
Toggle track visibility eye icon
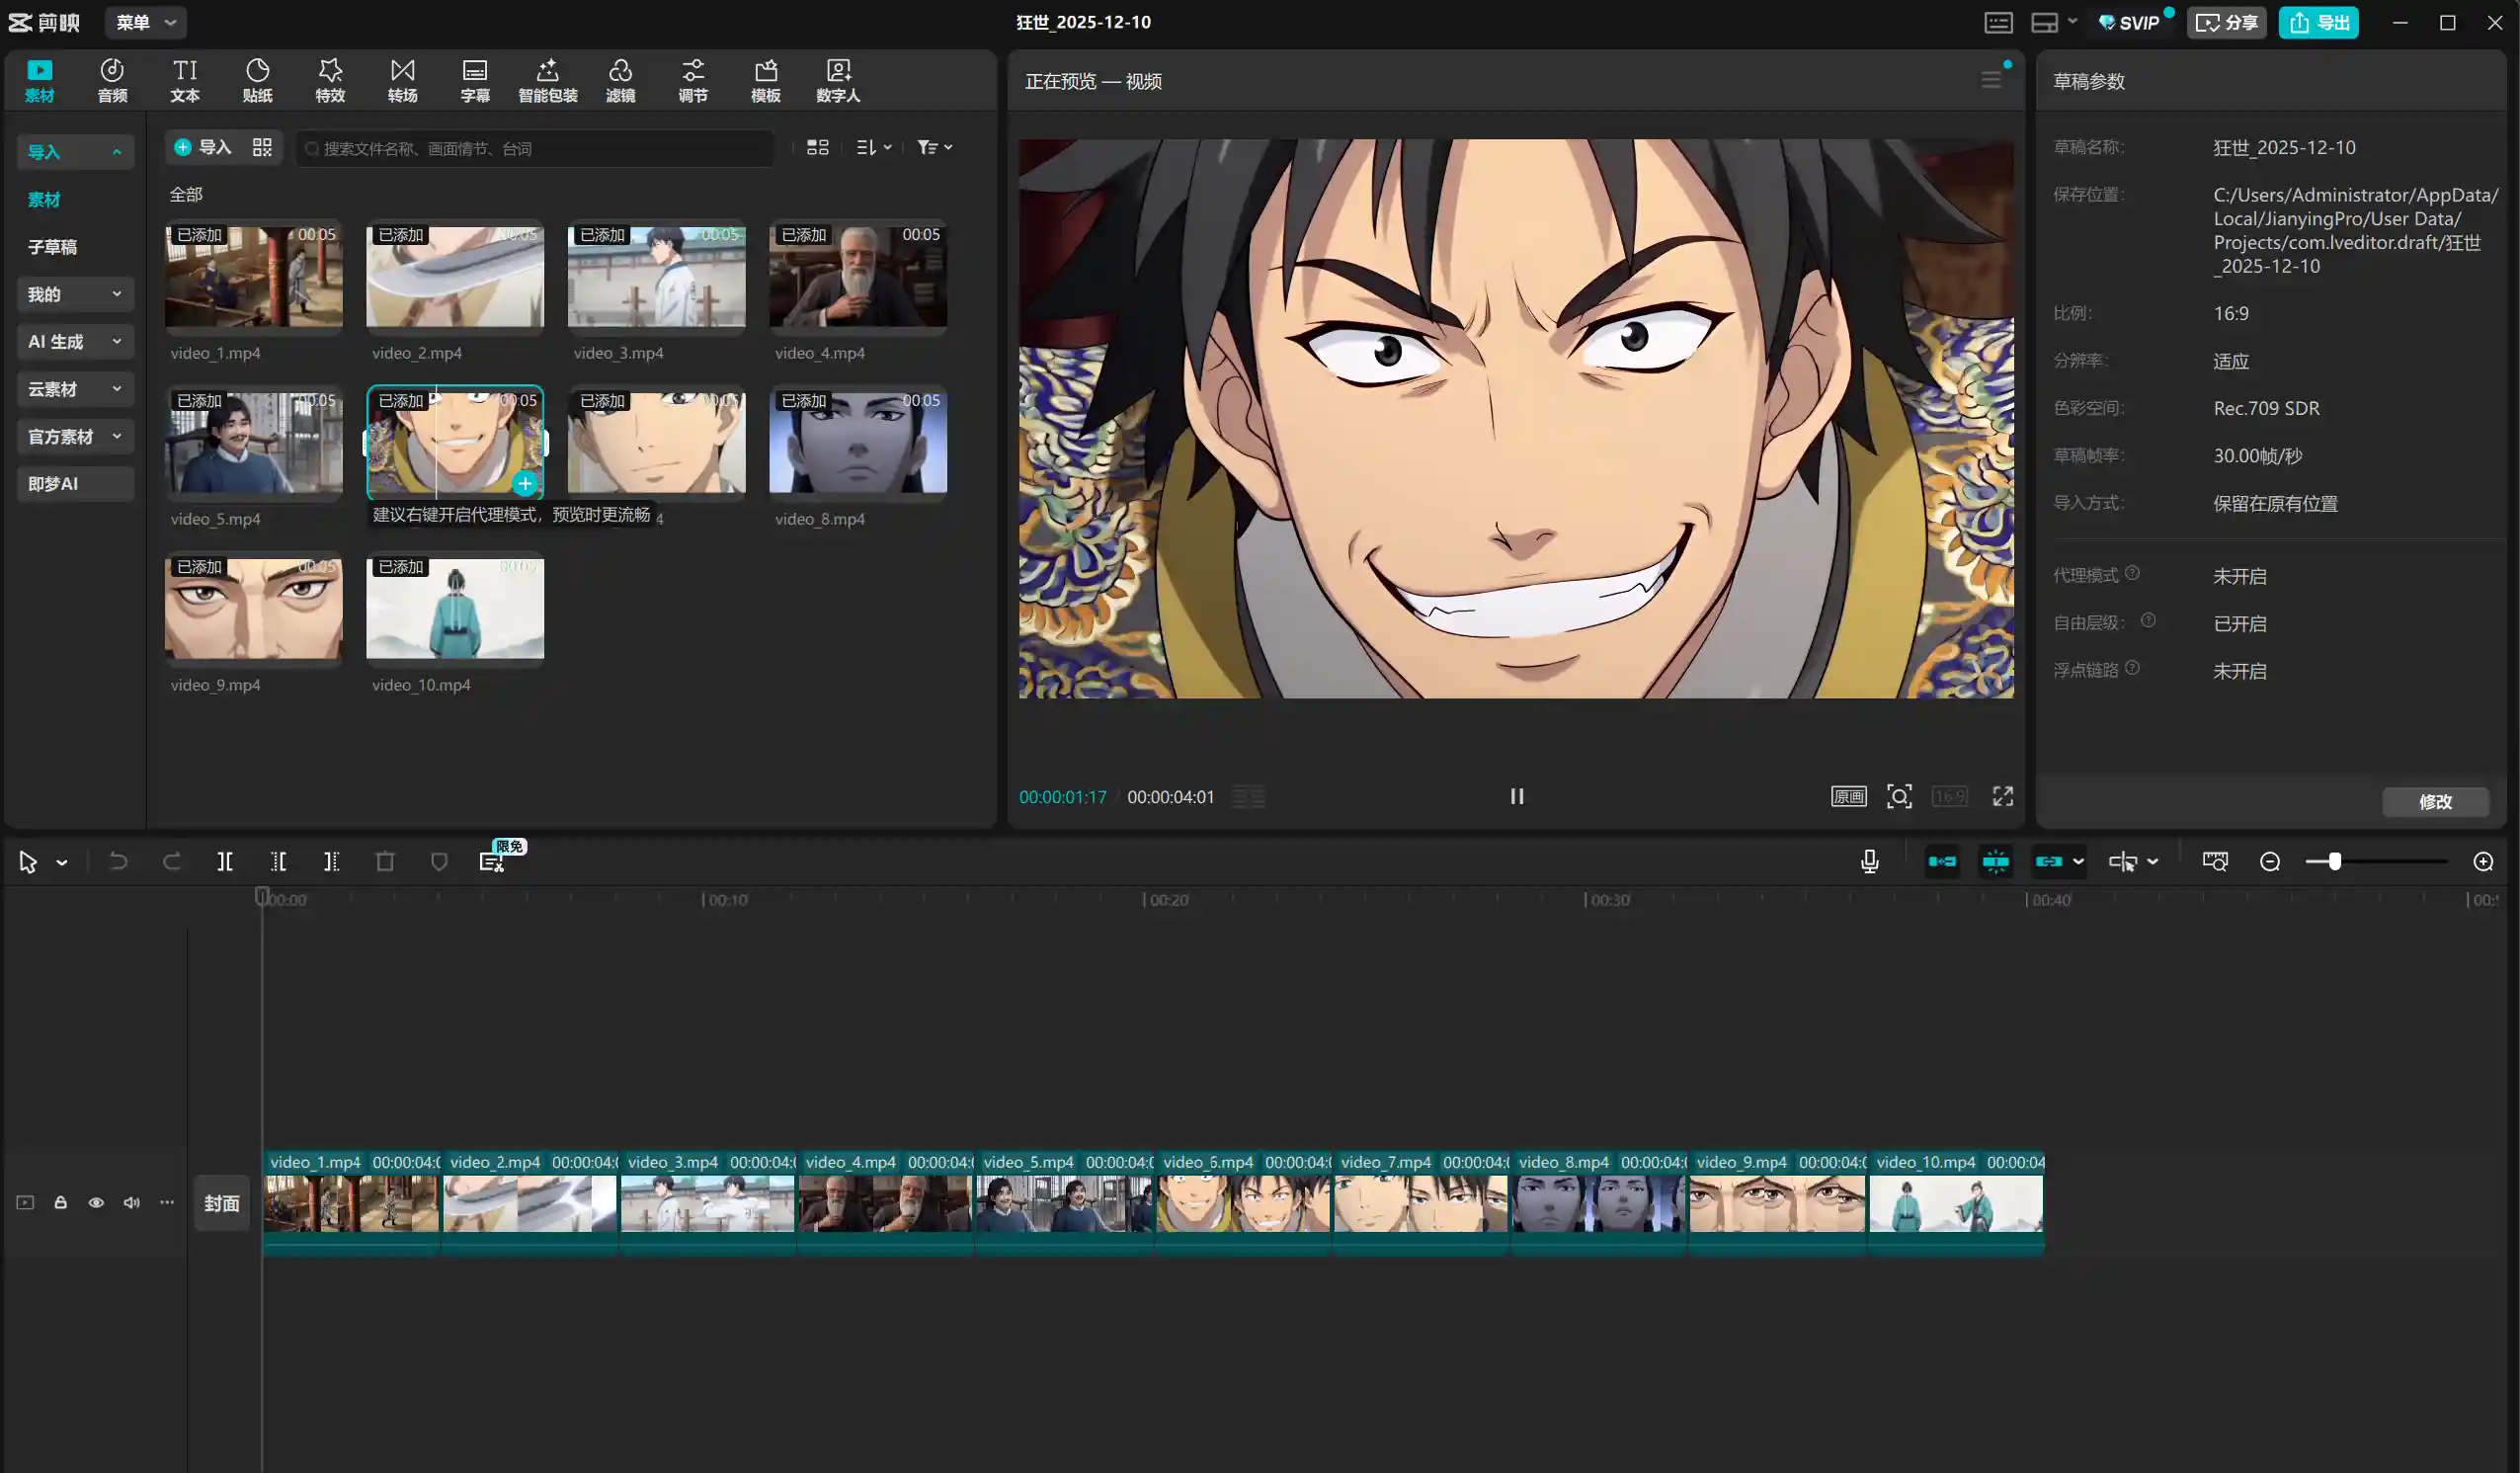tap(96, 1203)
